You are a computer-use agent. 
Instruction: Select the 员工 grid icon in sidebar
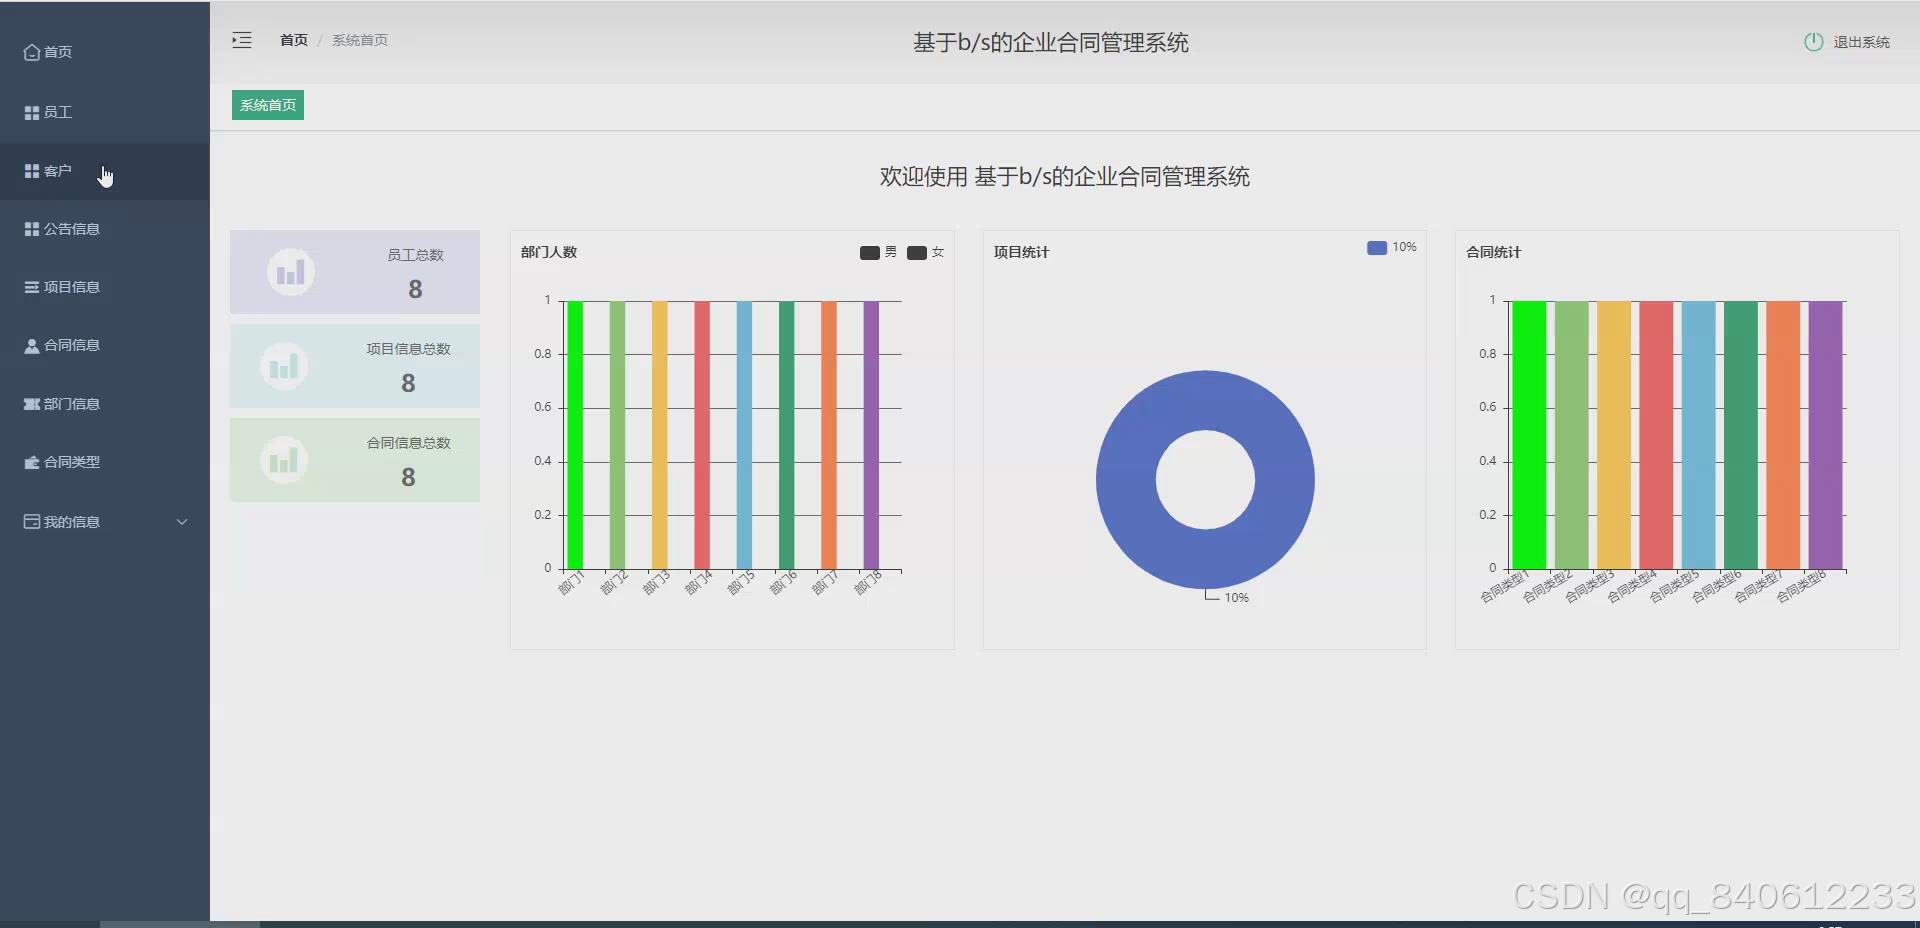point(31,111)
